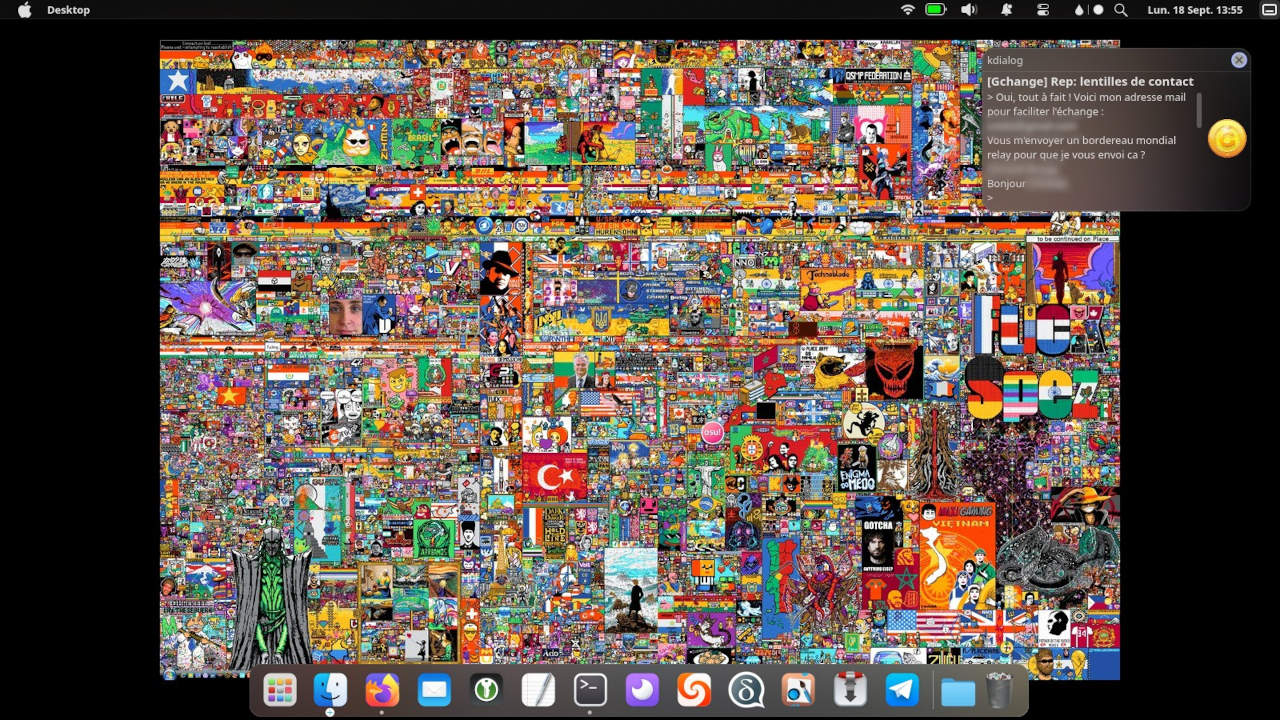Screen dimensions: 1280x720
Task: Open the volume speaker icon
Action: (x=968, y=10)
